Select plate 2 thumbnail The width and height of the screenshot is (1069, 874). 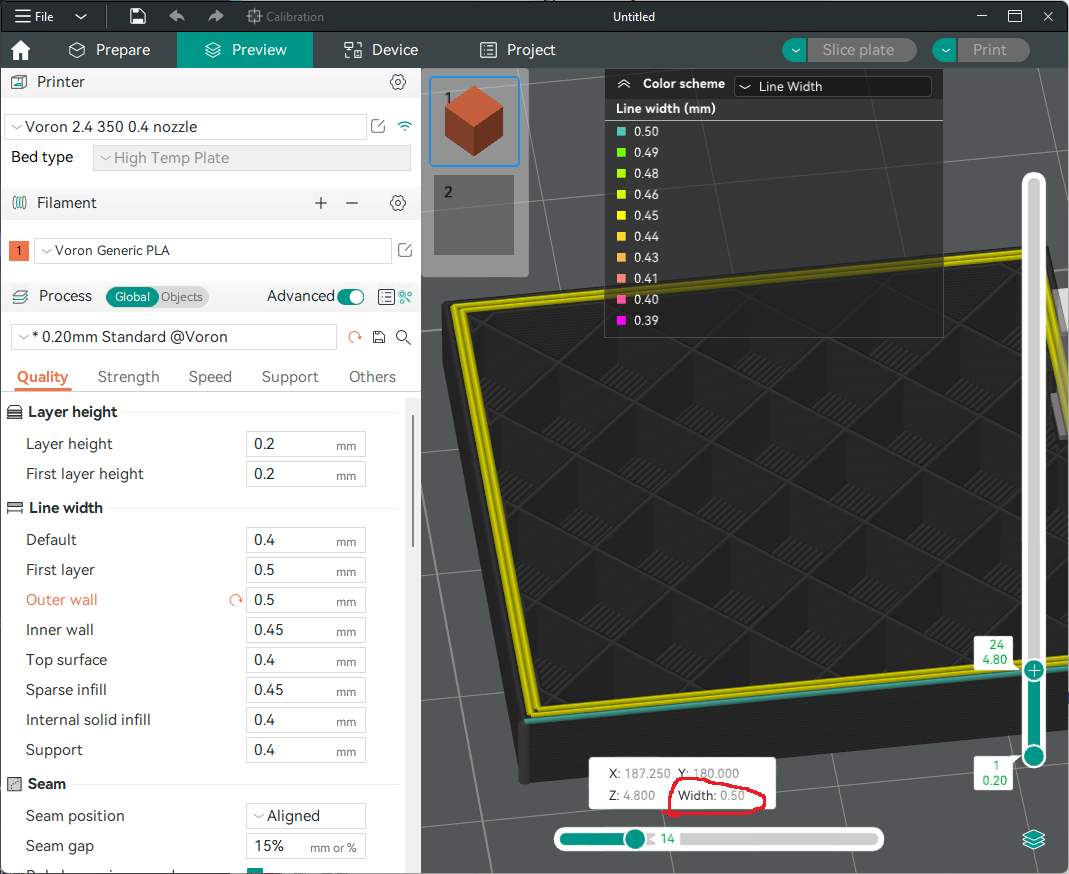coord(474,214)
